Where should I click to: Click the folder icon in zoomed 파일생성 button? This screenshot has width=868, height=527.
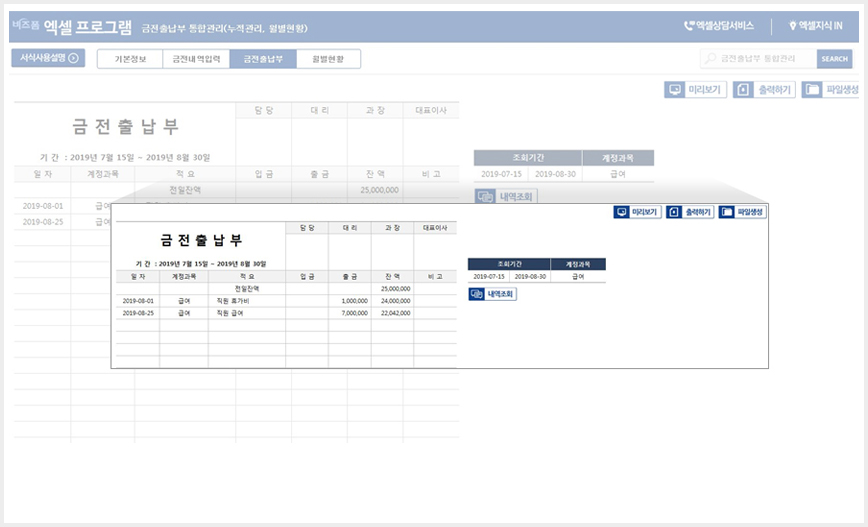pos(726,212)
